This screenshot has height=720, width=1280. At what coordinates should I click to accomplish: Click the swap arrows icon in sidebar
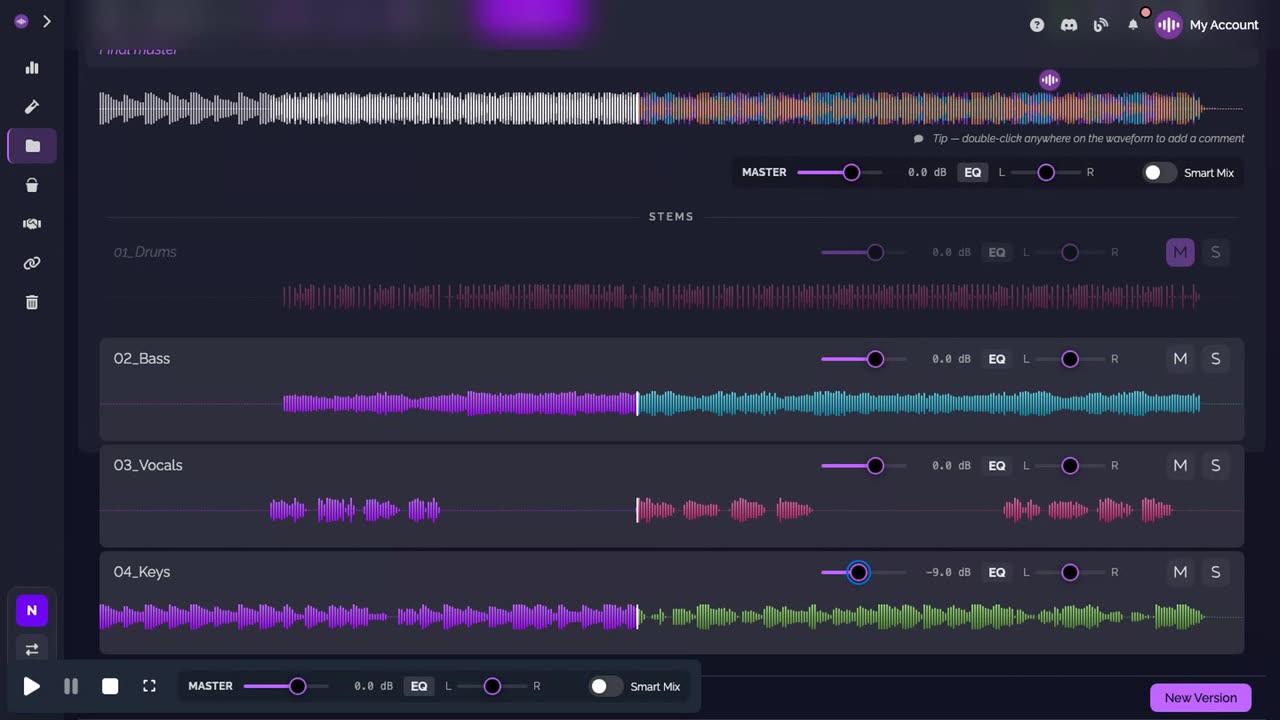point(32,649)
